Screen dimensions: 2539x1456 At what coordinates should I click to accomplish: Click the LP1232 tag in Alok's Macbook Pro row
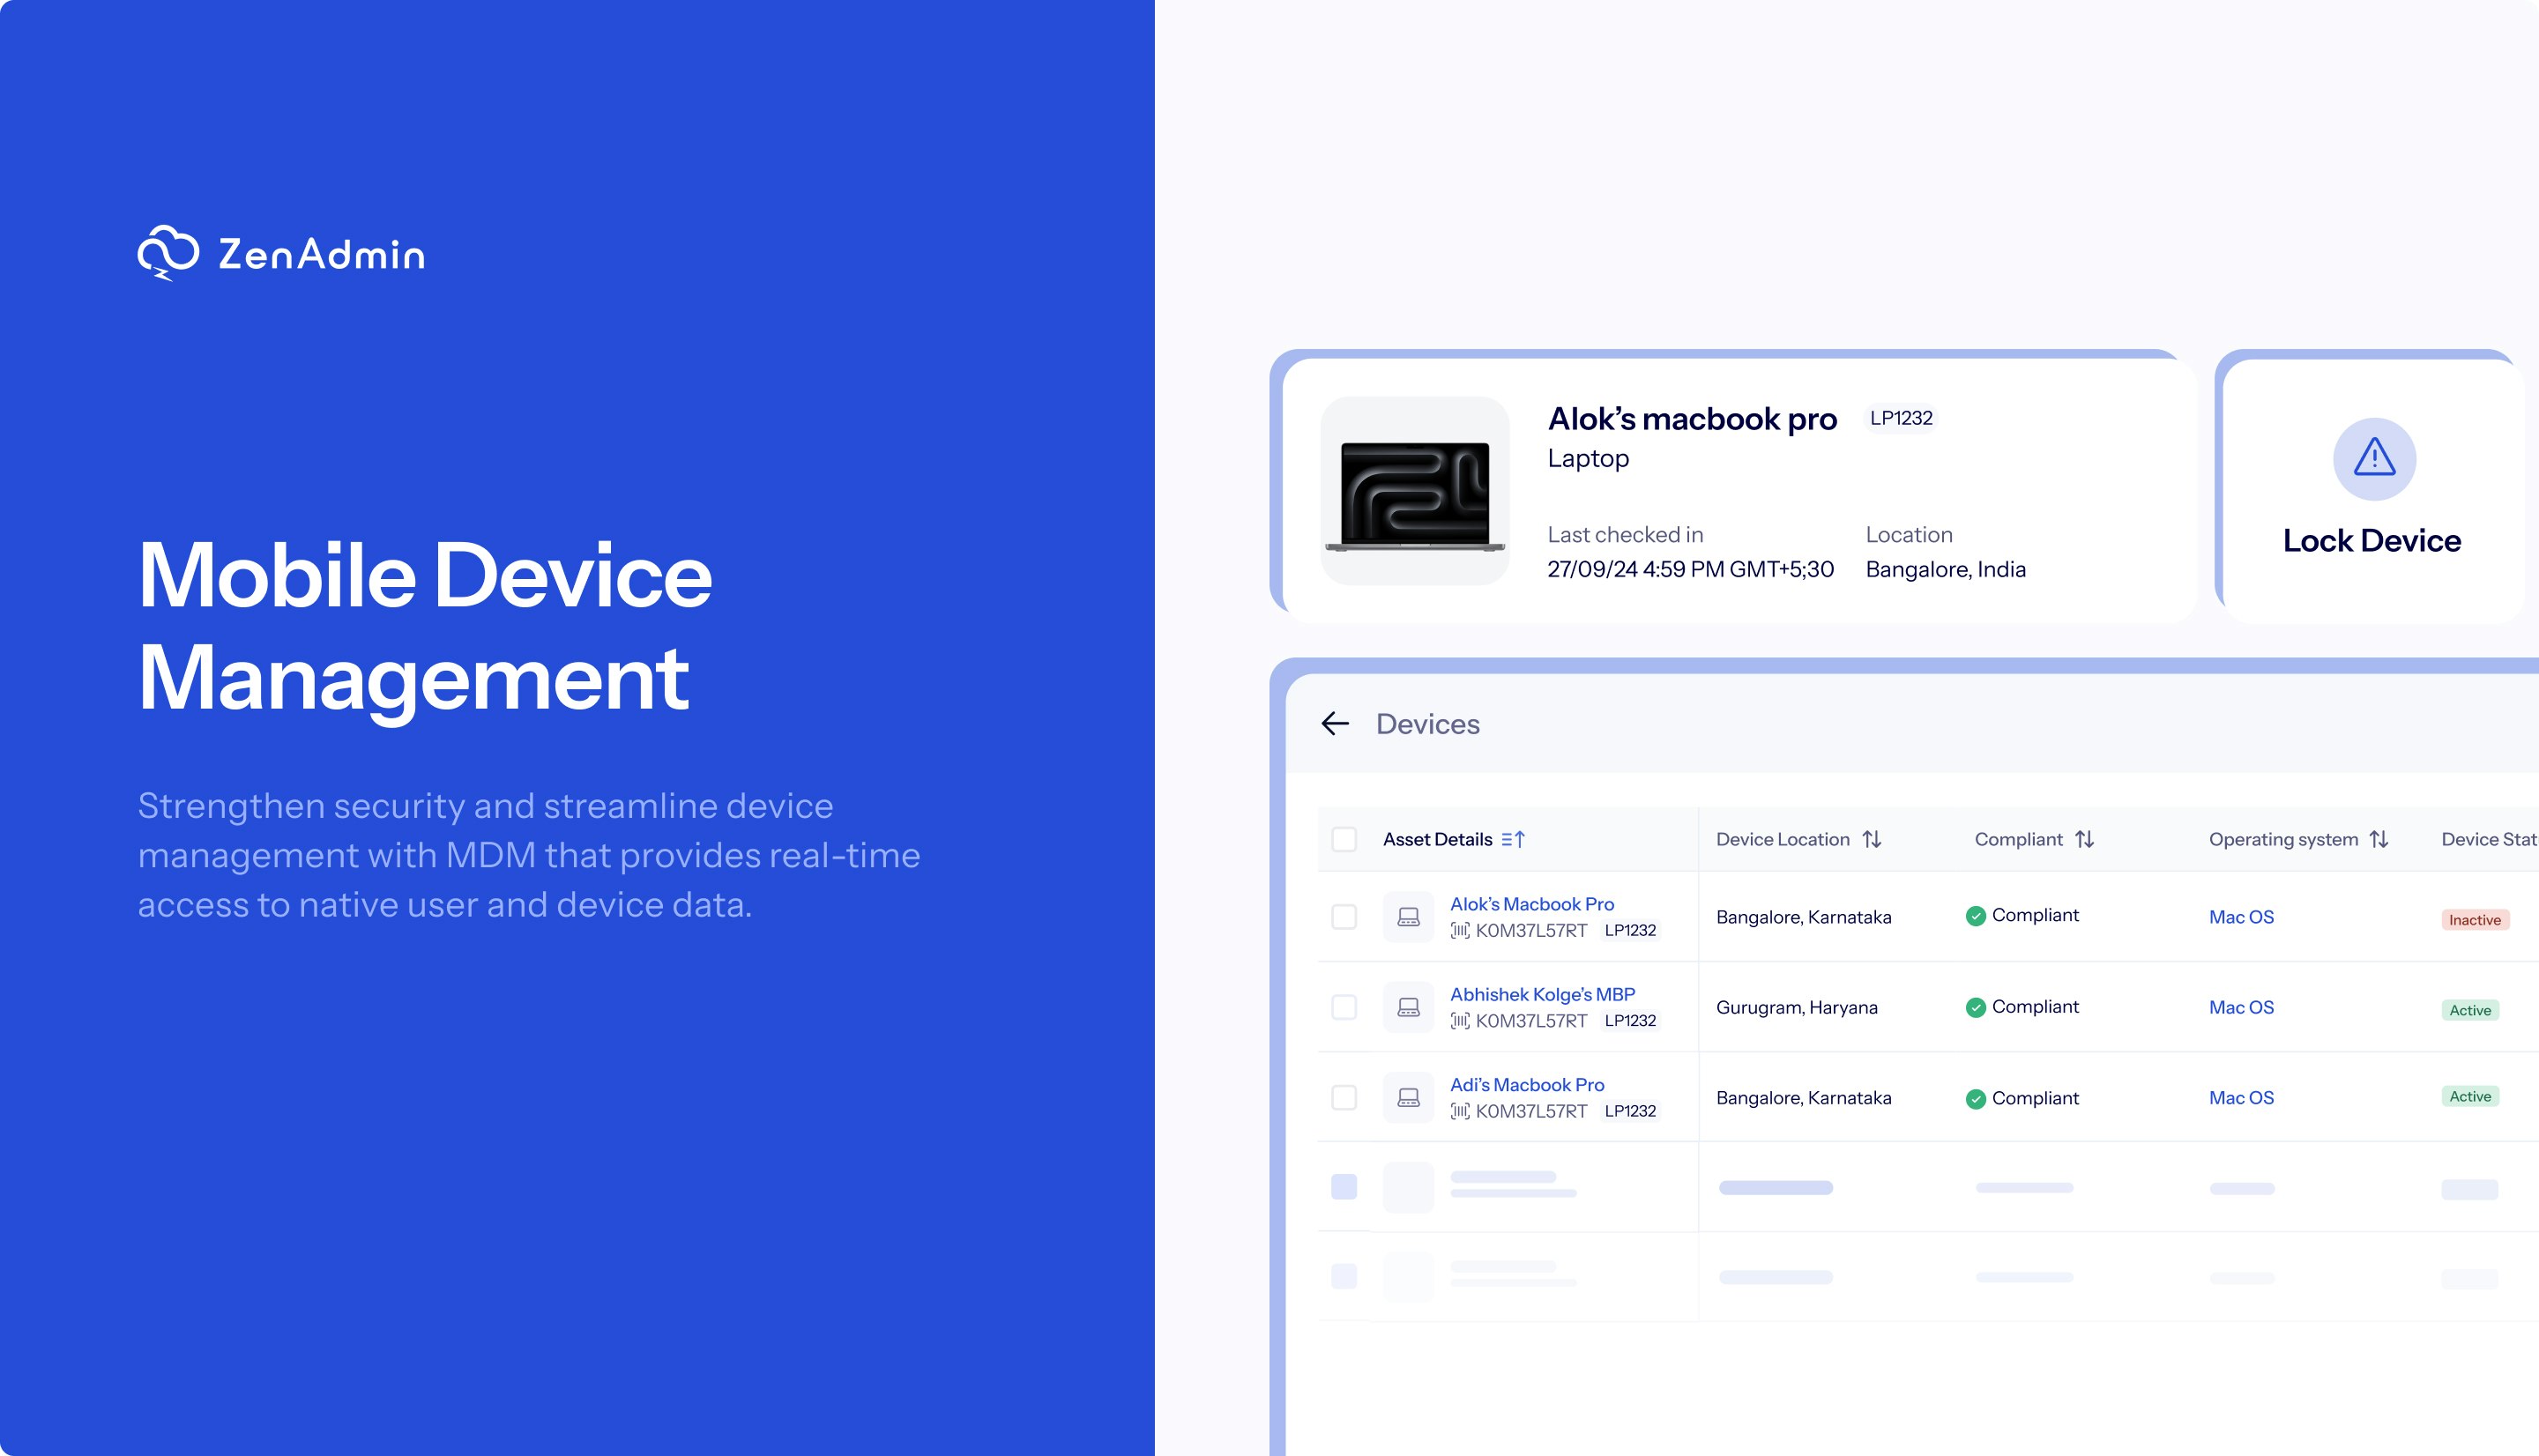click(x=1630, y=931)
